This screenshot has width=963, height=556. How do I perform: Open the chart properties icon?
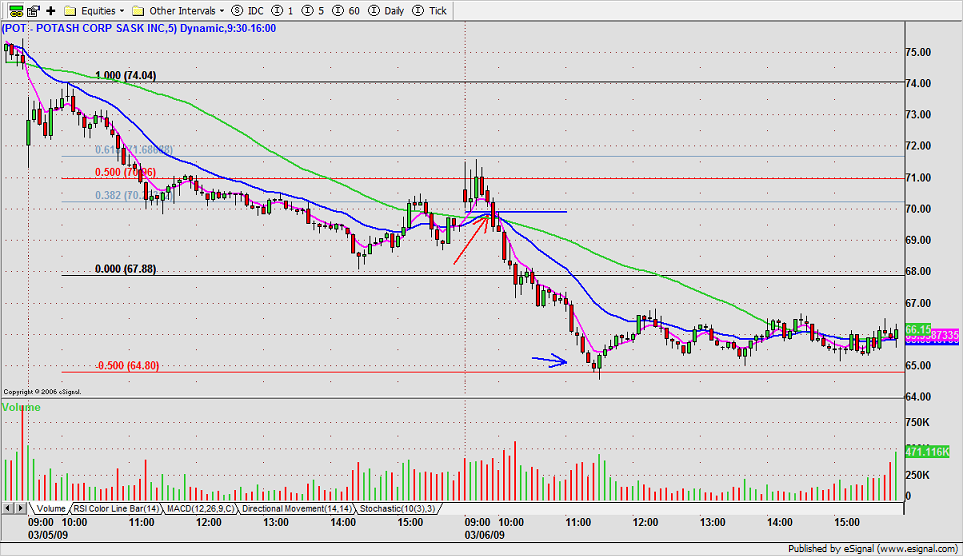[33, 10]
